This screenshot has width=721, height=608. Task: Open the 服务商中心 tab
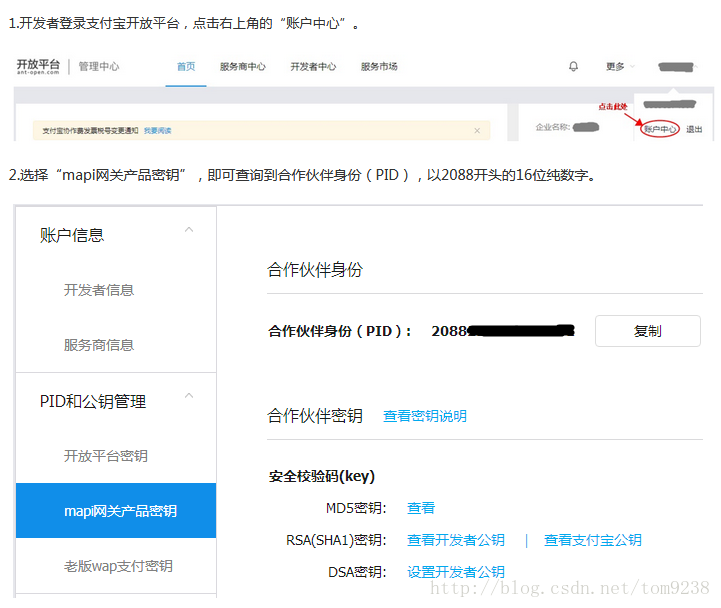pyautogui.click(x=243, y=67)
